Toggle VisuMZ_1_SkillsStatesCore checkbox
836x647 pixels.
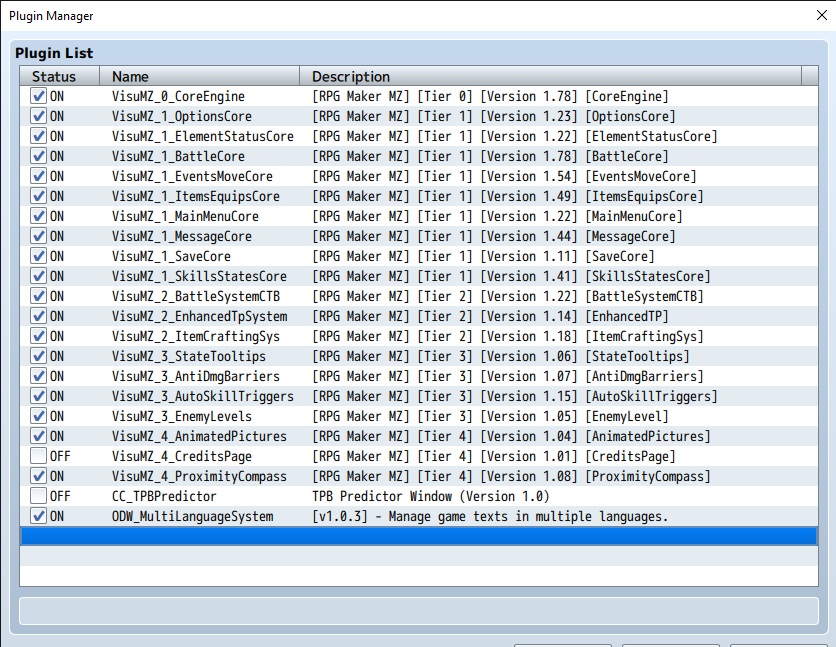point(38,276)
